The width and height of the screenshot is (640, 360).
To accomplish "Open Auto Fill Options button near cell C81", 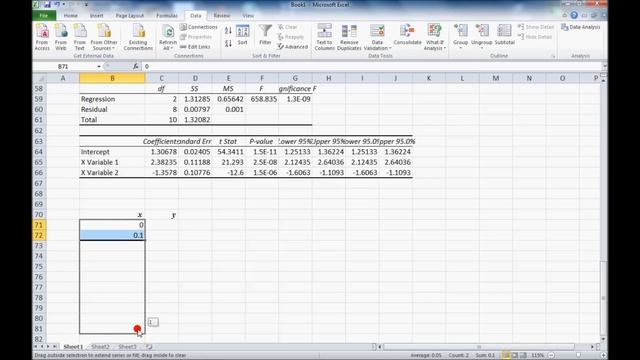I will [x=153, y=322].
